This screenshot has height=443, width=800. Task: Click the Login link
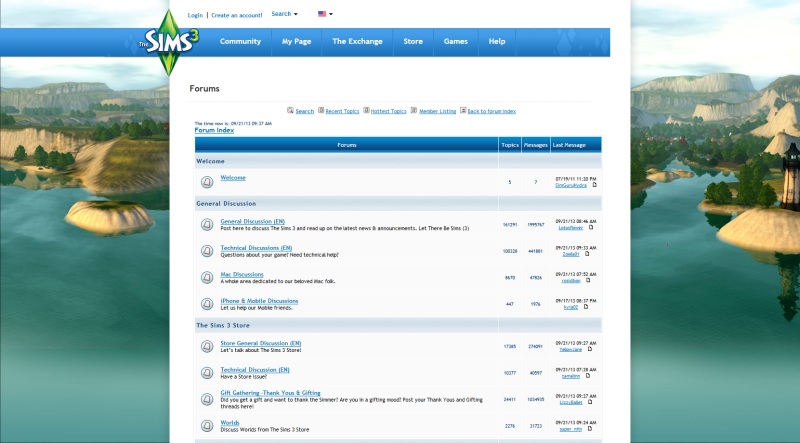coord(195,15)
